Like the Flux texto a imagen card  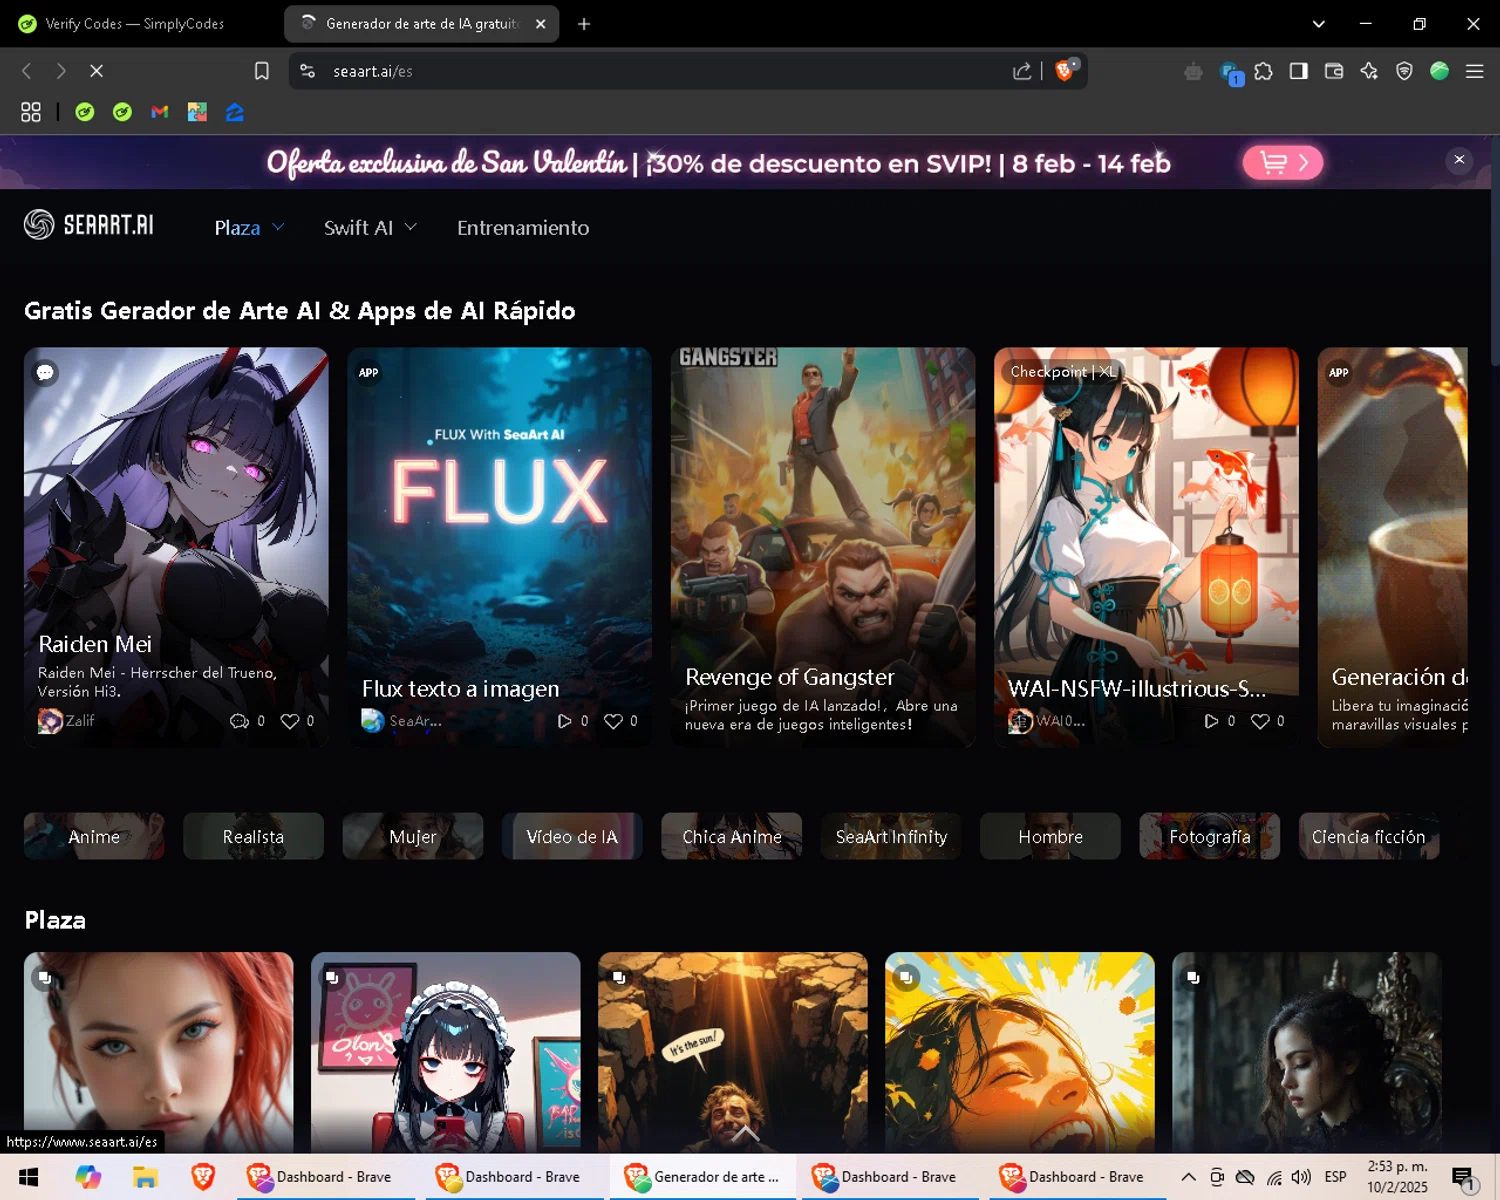pyautogui.click(x=613, y=721)
